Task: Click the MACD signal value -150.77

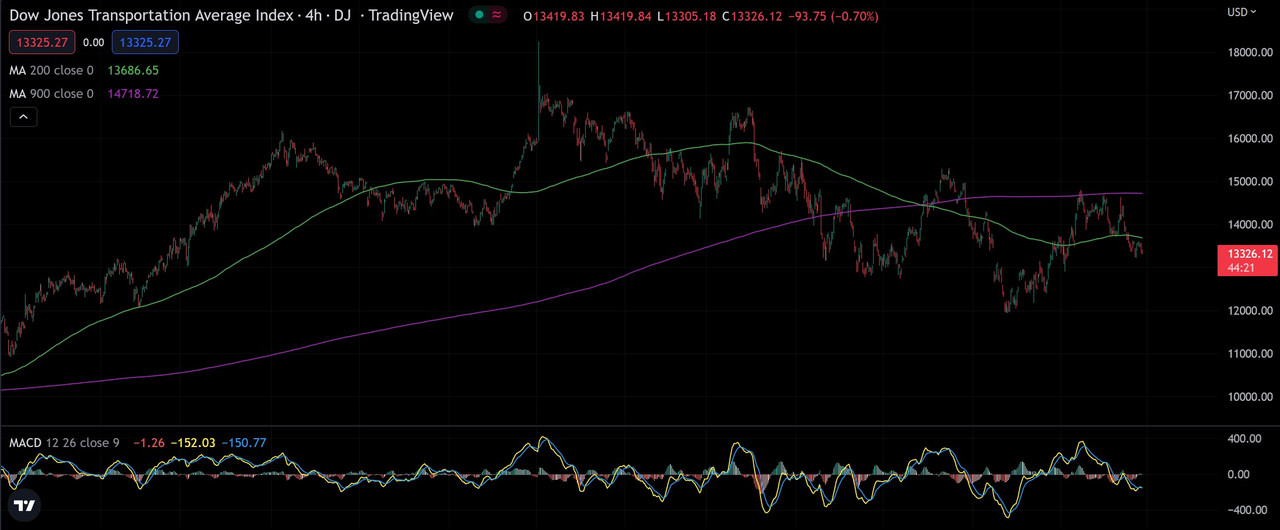Action: point(244,442)
